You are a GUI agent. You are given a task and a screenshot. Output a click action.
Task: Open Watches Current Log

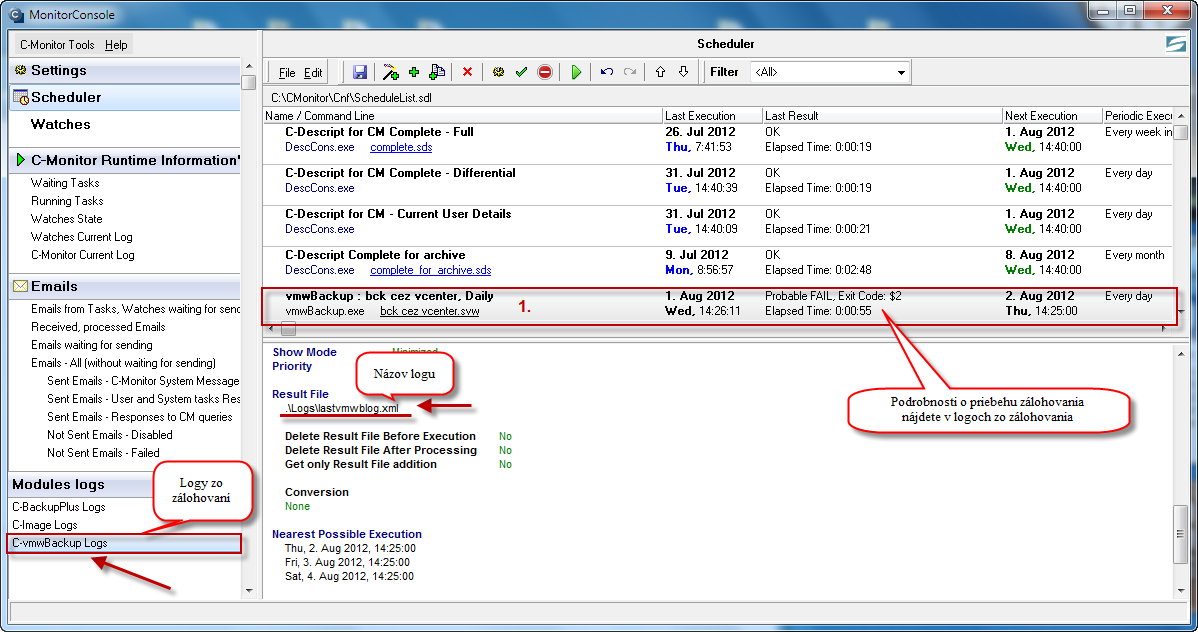coord(82,237)
